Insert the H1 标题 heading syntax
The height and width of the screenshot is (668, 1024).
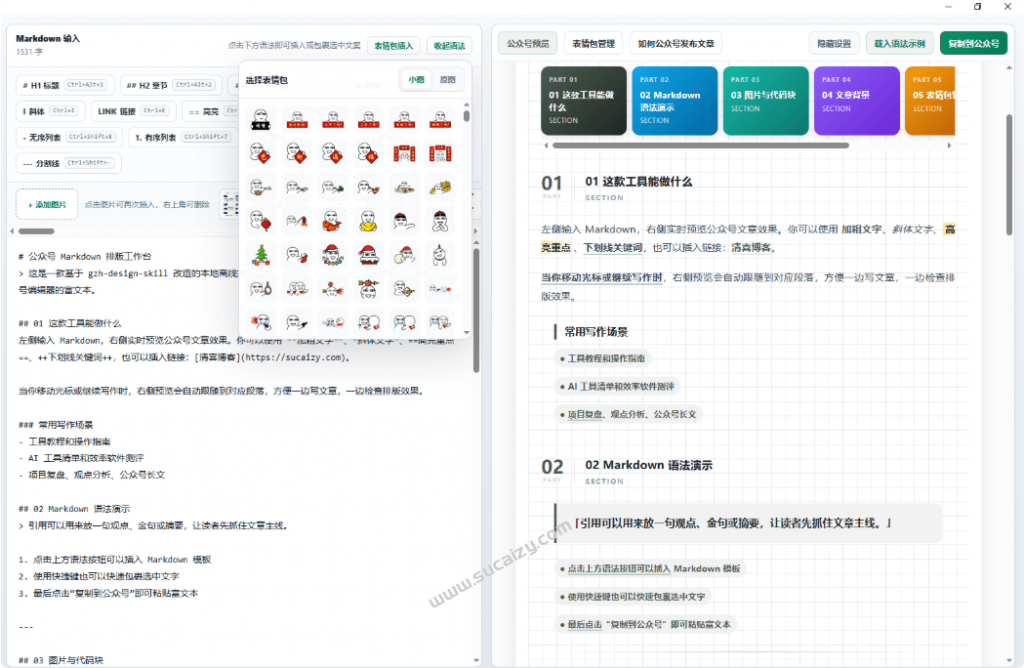point(65,85)
